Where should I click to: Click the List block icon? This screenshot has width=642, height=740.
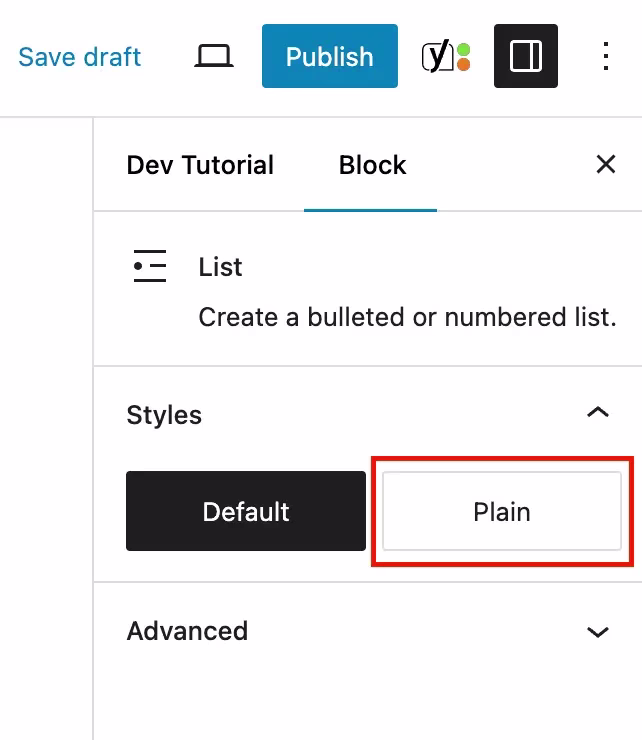pyautogui.click(x=150, y=267)
